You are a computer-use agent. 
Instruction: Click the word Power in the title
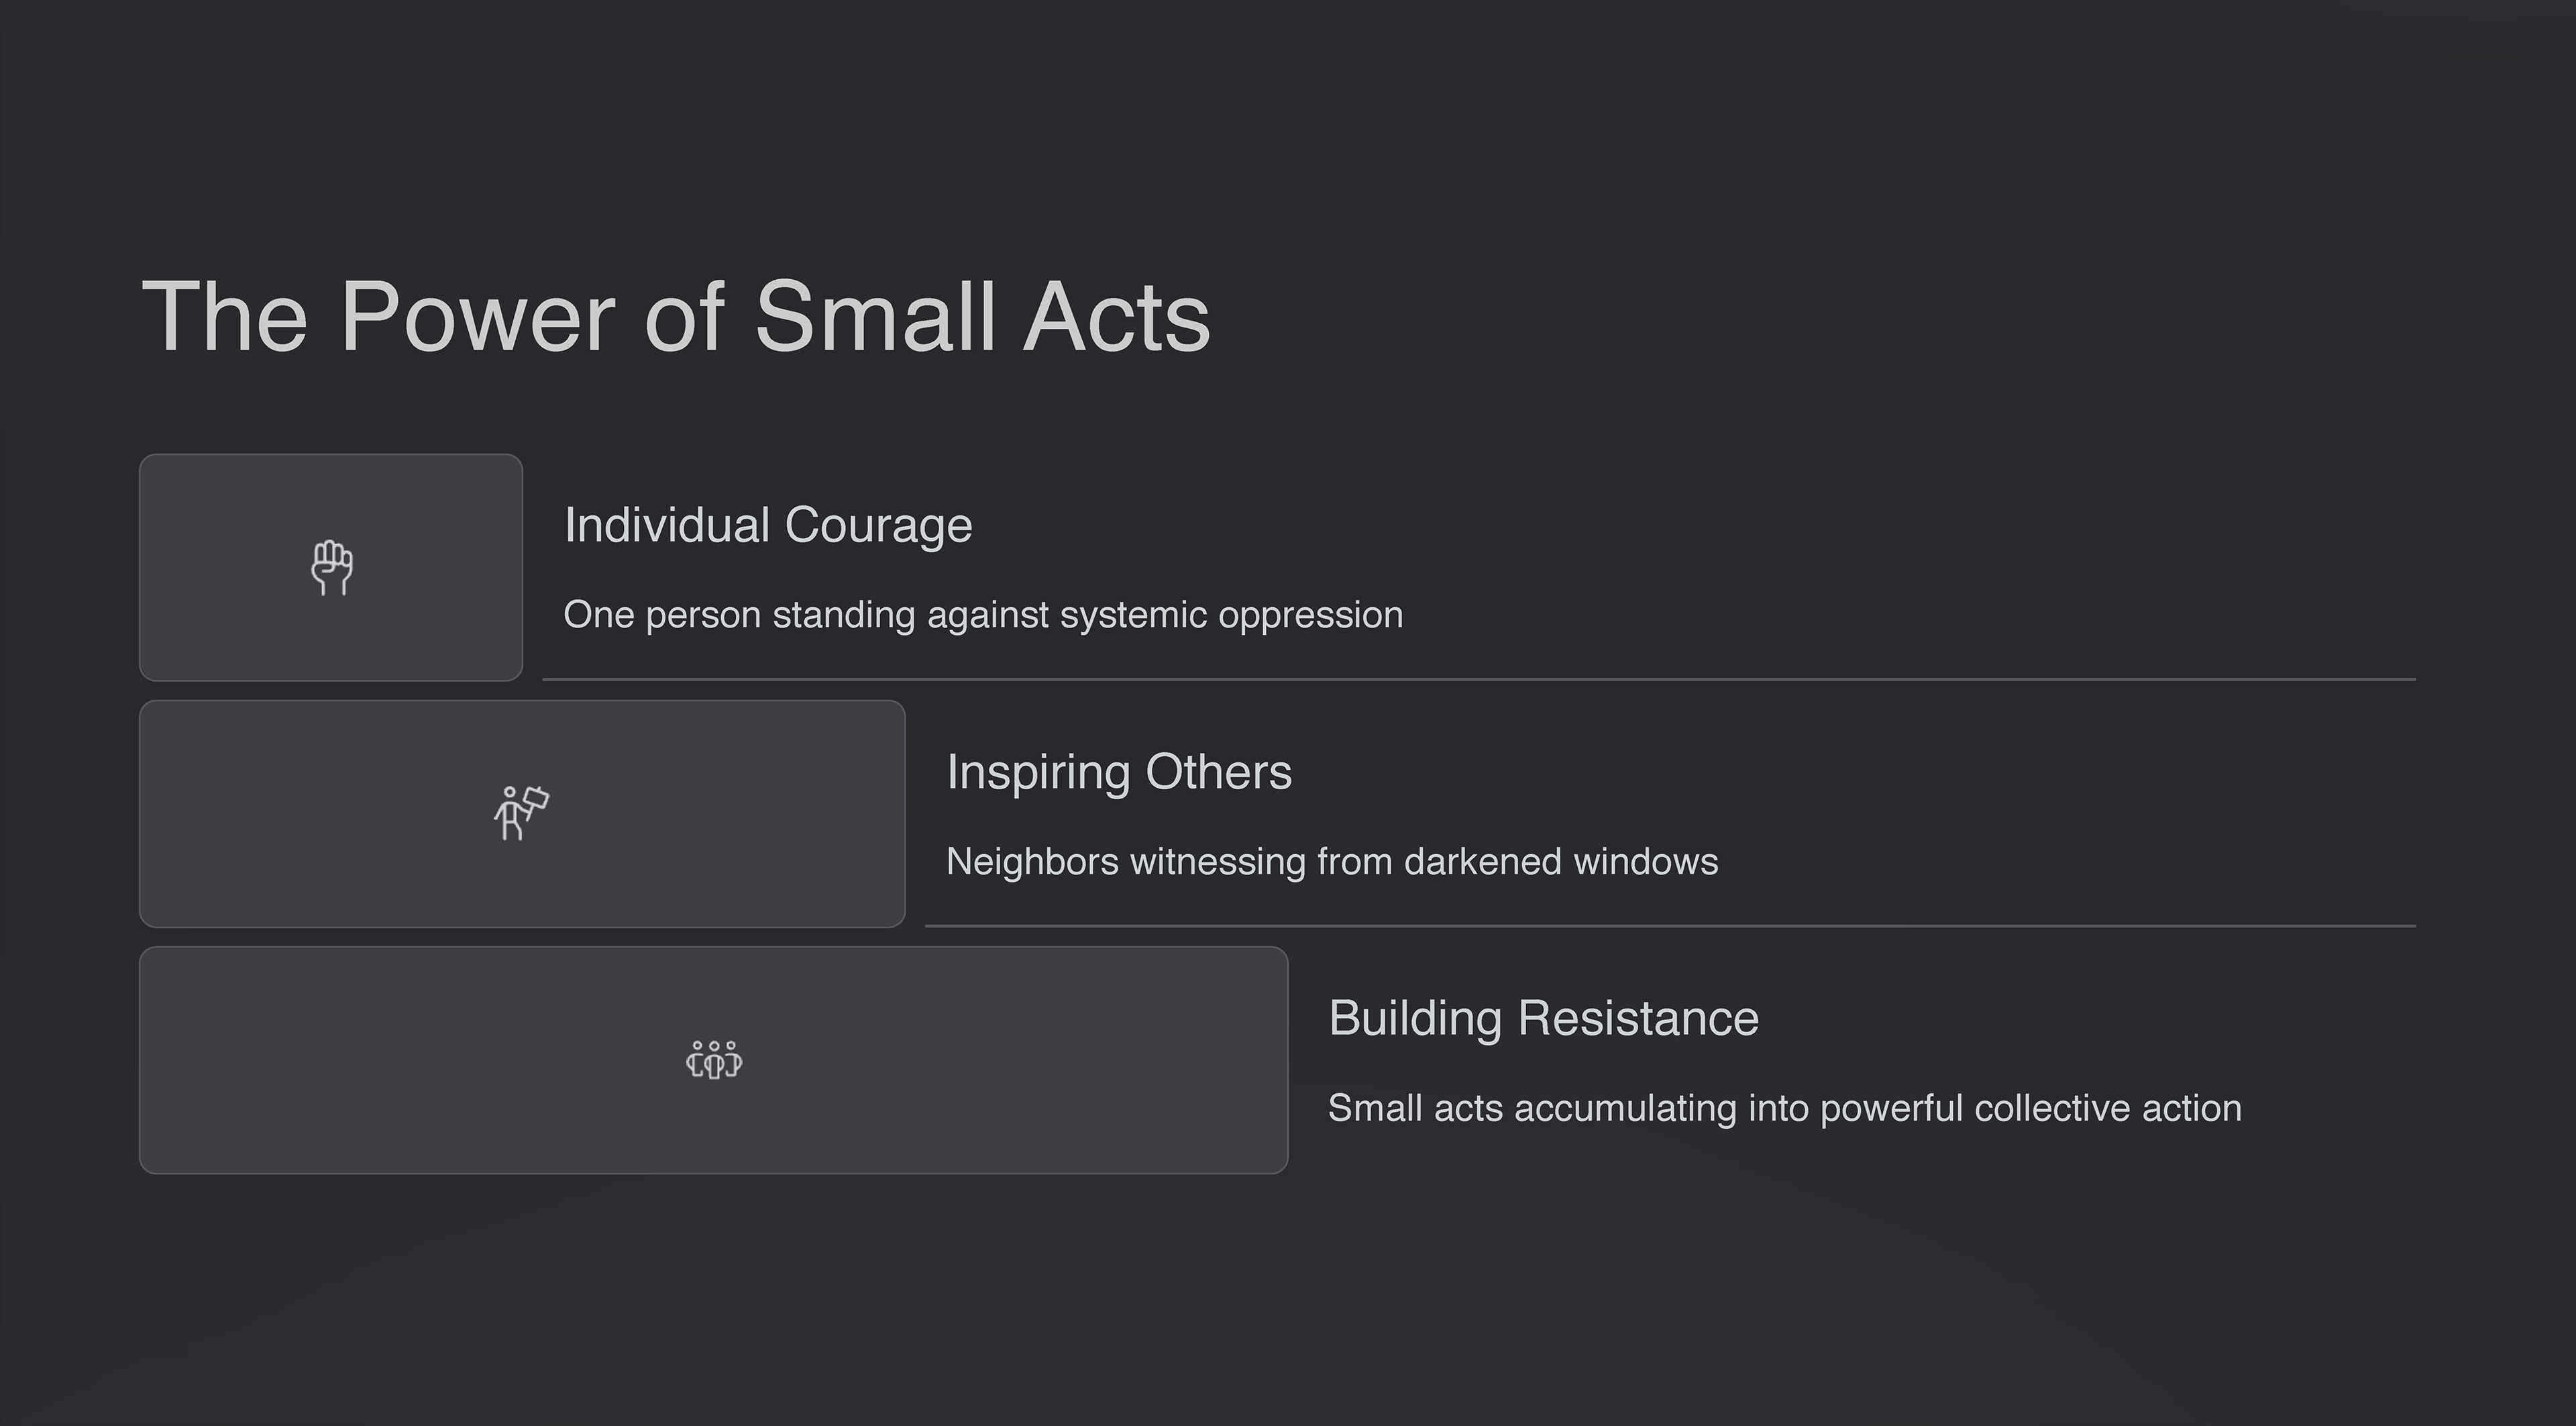point(478,317)
